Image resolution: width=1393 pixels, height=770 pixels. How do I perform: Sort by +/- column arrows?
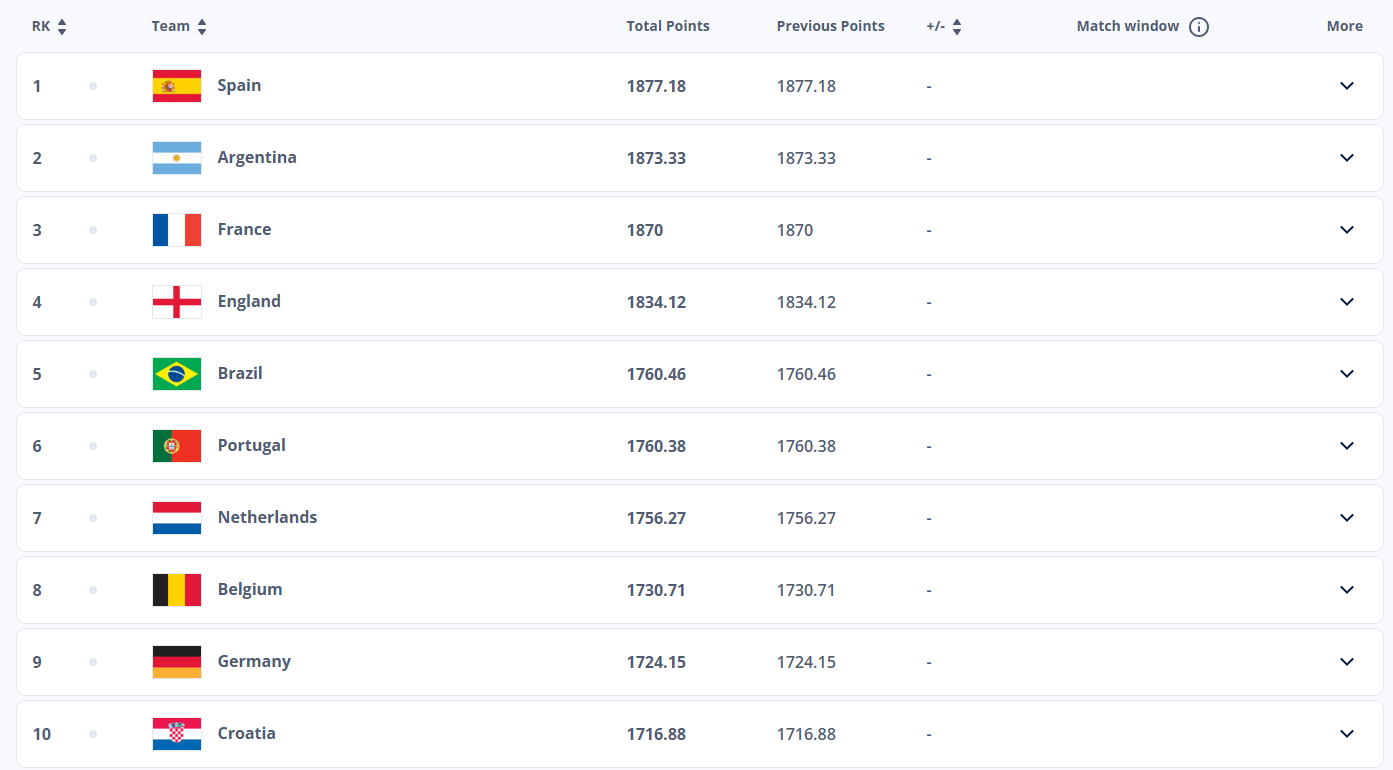pos(957,27)
